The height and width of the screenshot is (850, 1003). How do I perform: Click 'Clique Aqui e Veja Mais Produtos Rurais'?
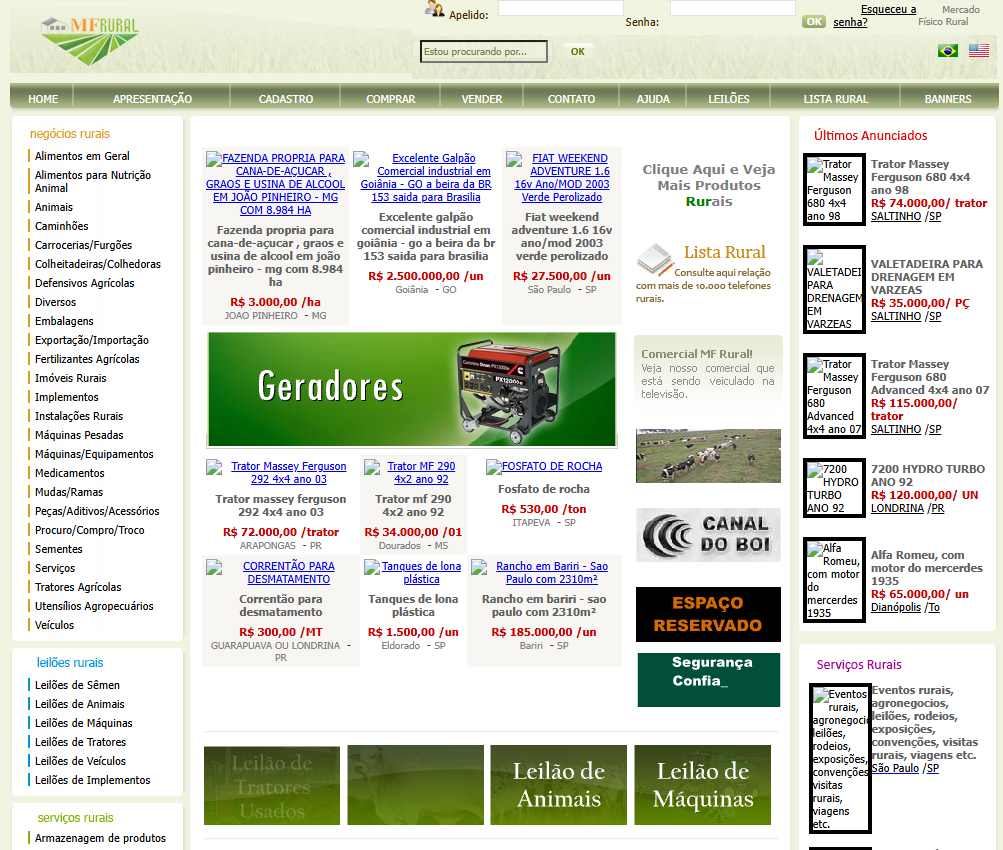(x=709, y=185)
